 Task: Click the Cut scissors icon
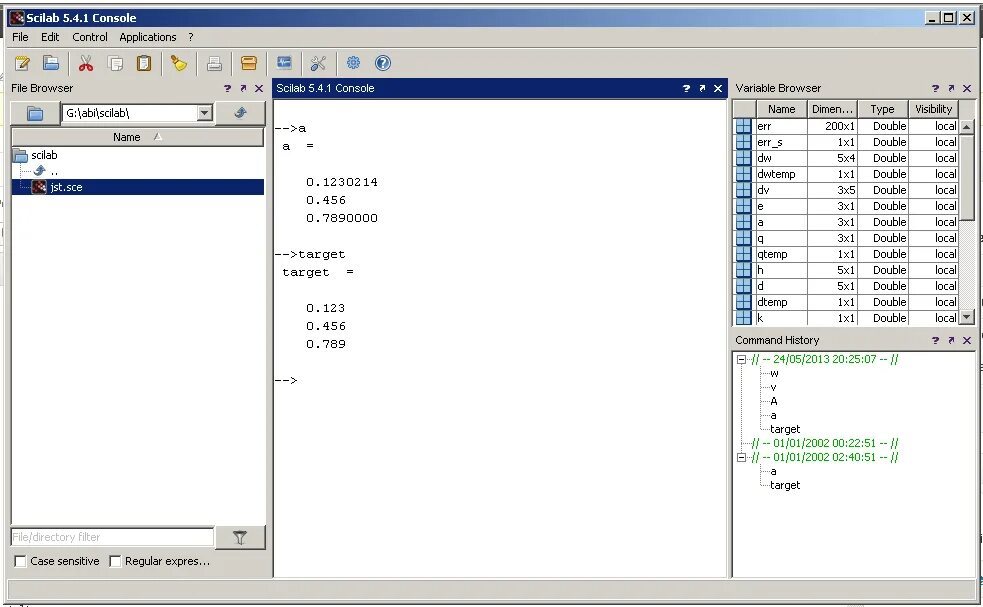point(86,63)
